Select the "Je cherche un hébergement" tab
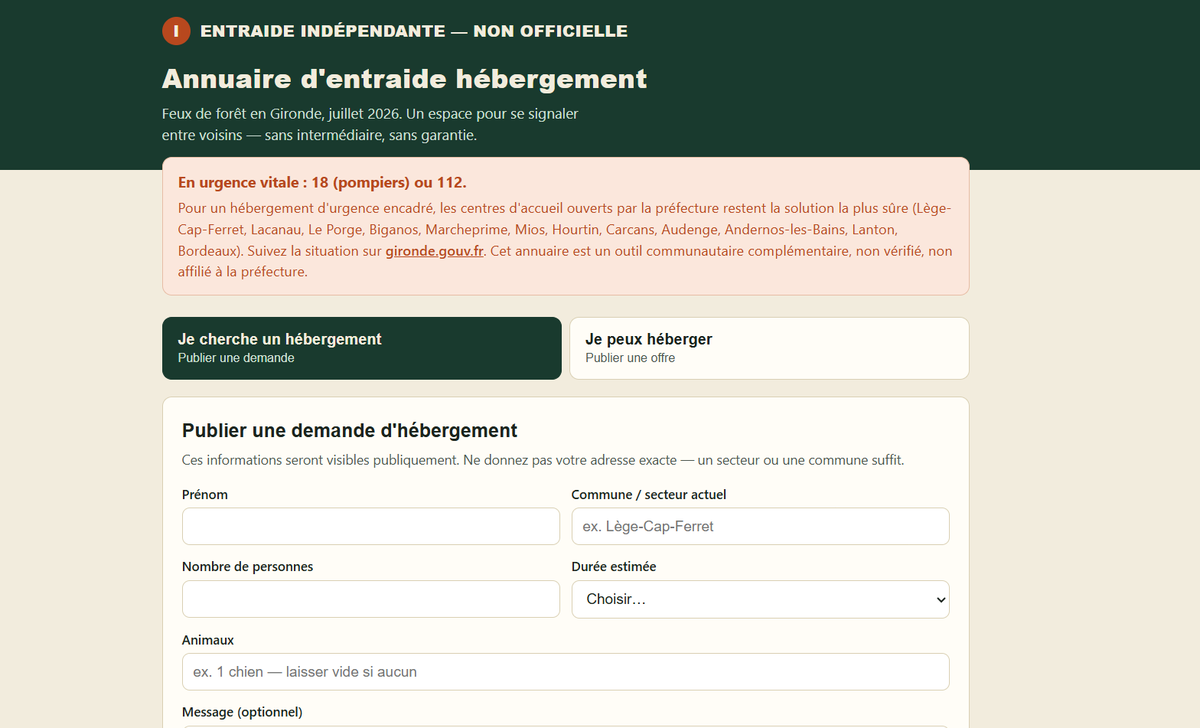Image resolution: width=1200 pixels, height=728 pixels. click(362, 348)
